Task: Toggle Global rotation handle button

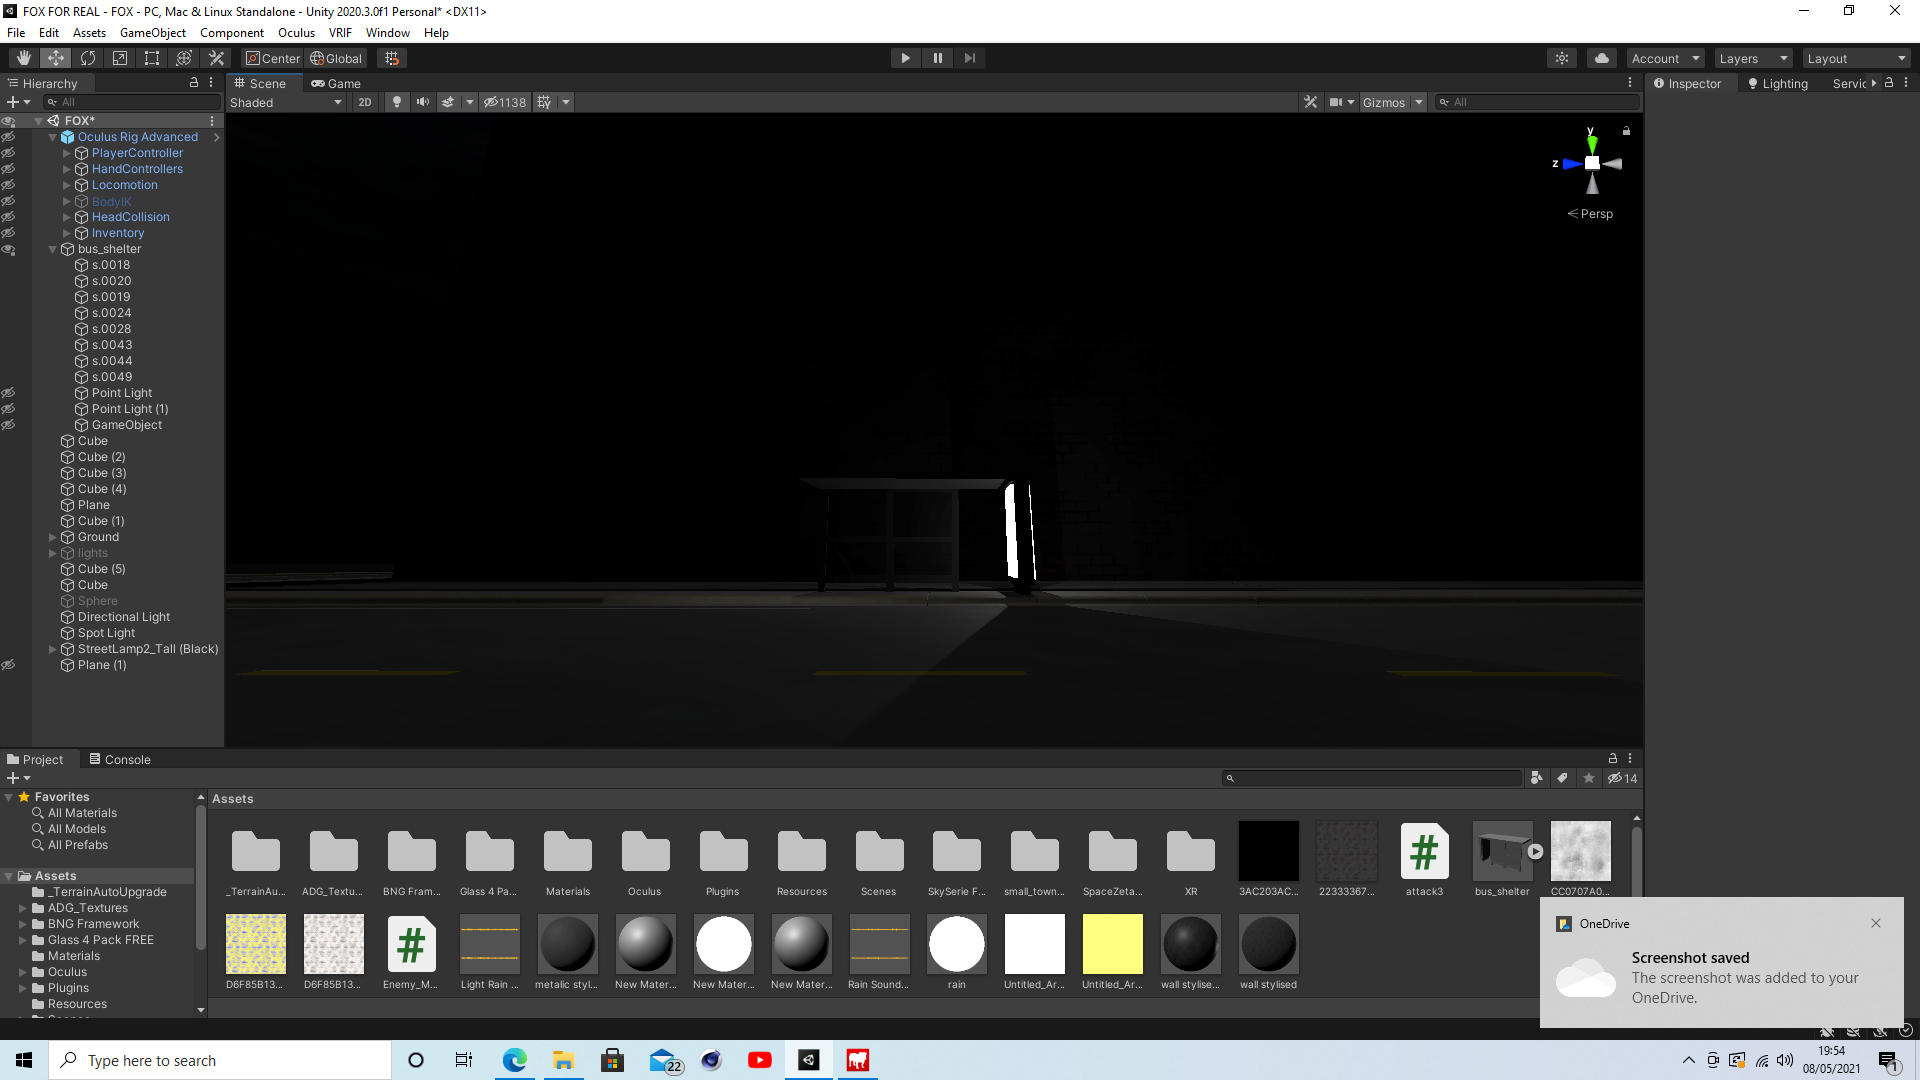Action: tap(336, 58)
